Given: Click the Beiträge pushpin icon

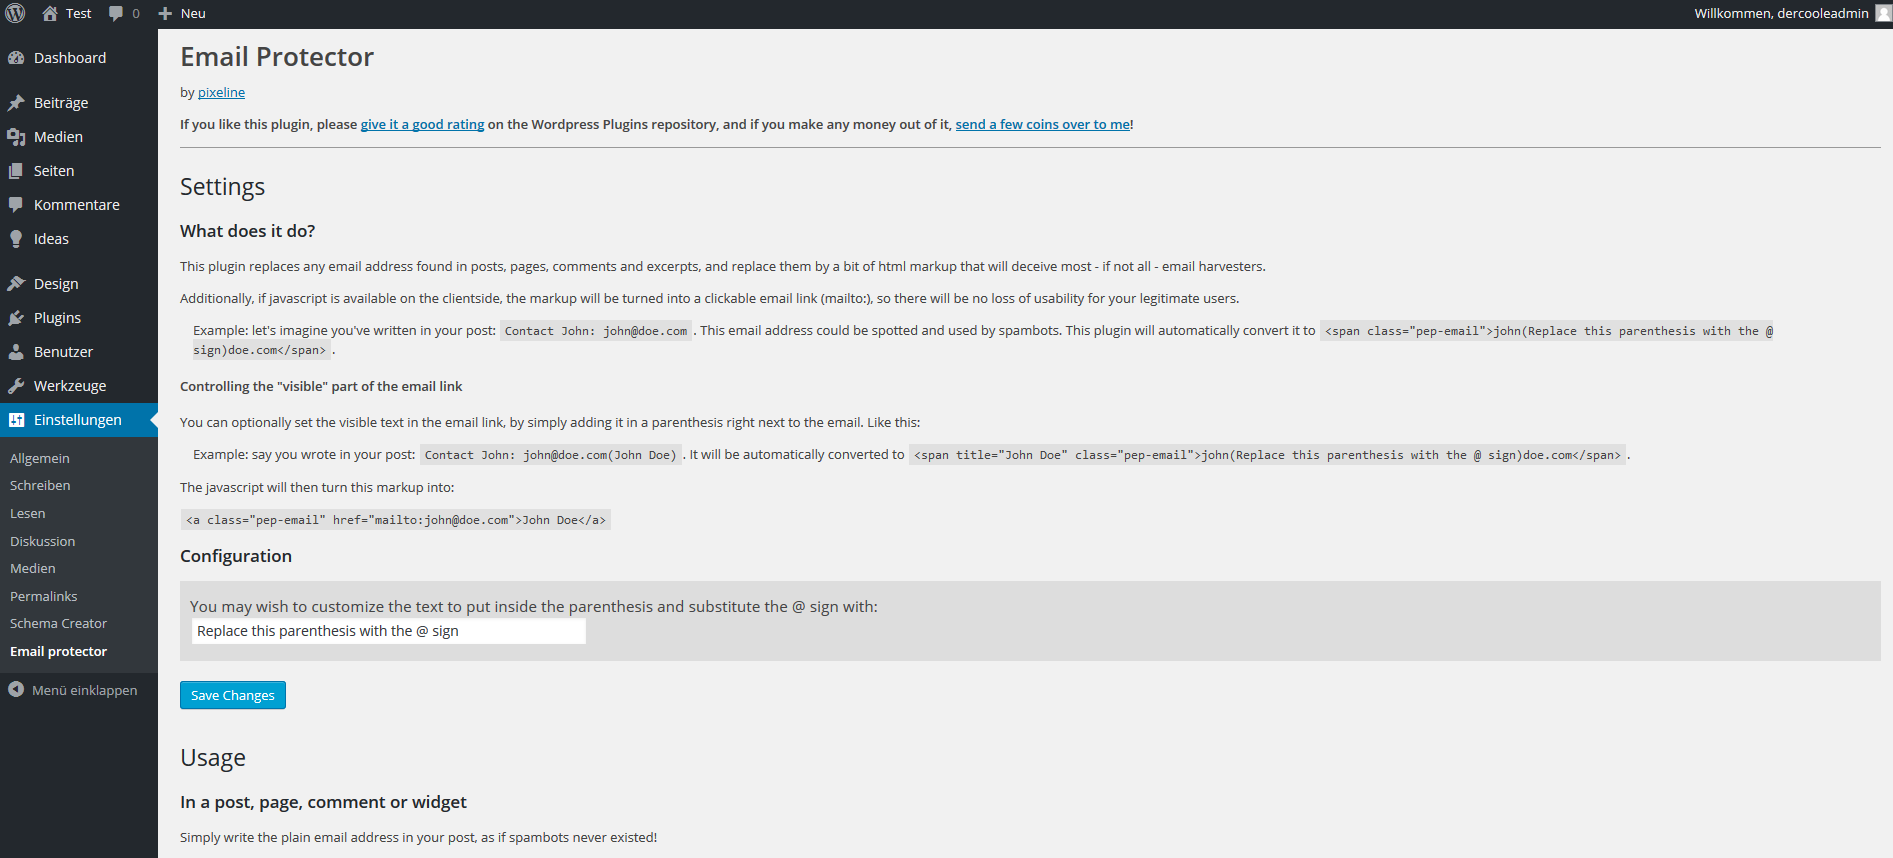Looking at the screenshot, I should [16, 103].
